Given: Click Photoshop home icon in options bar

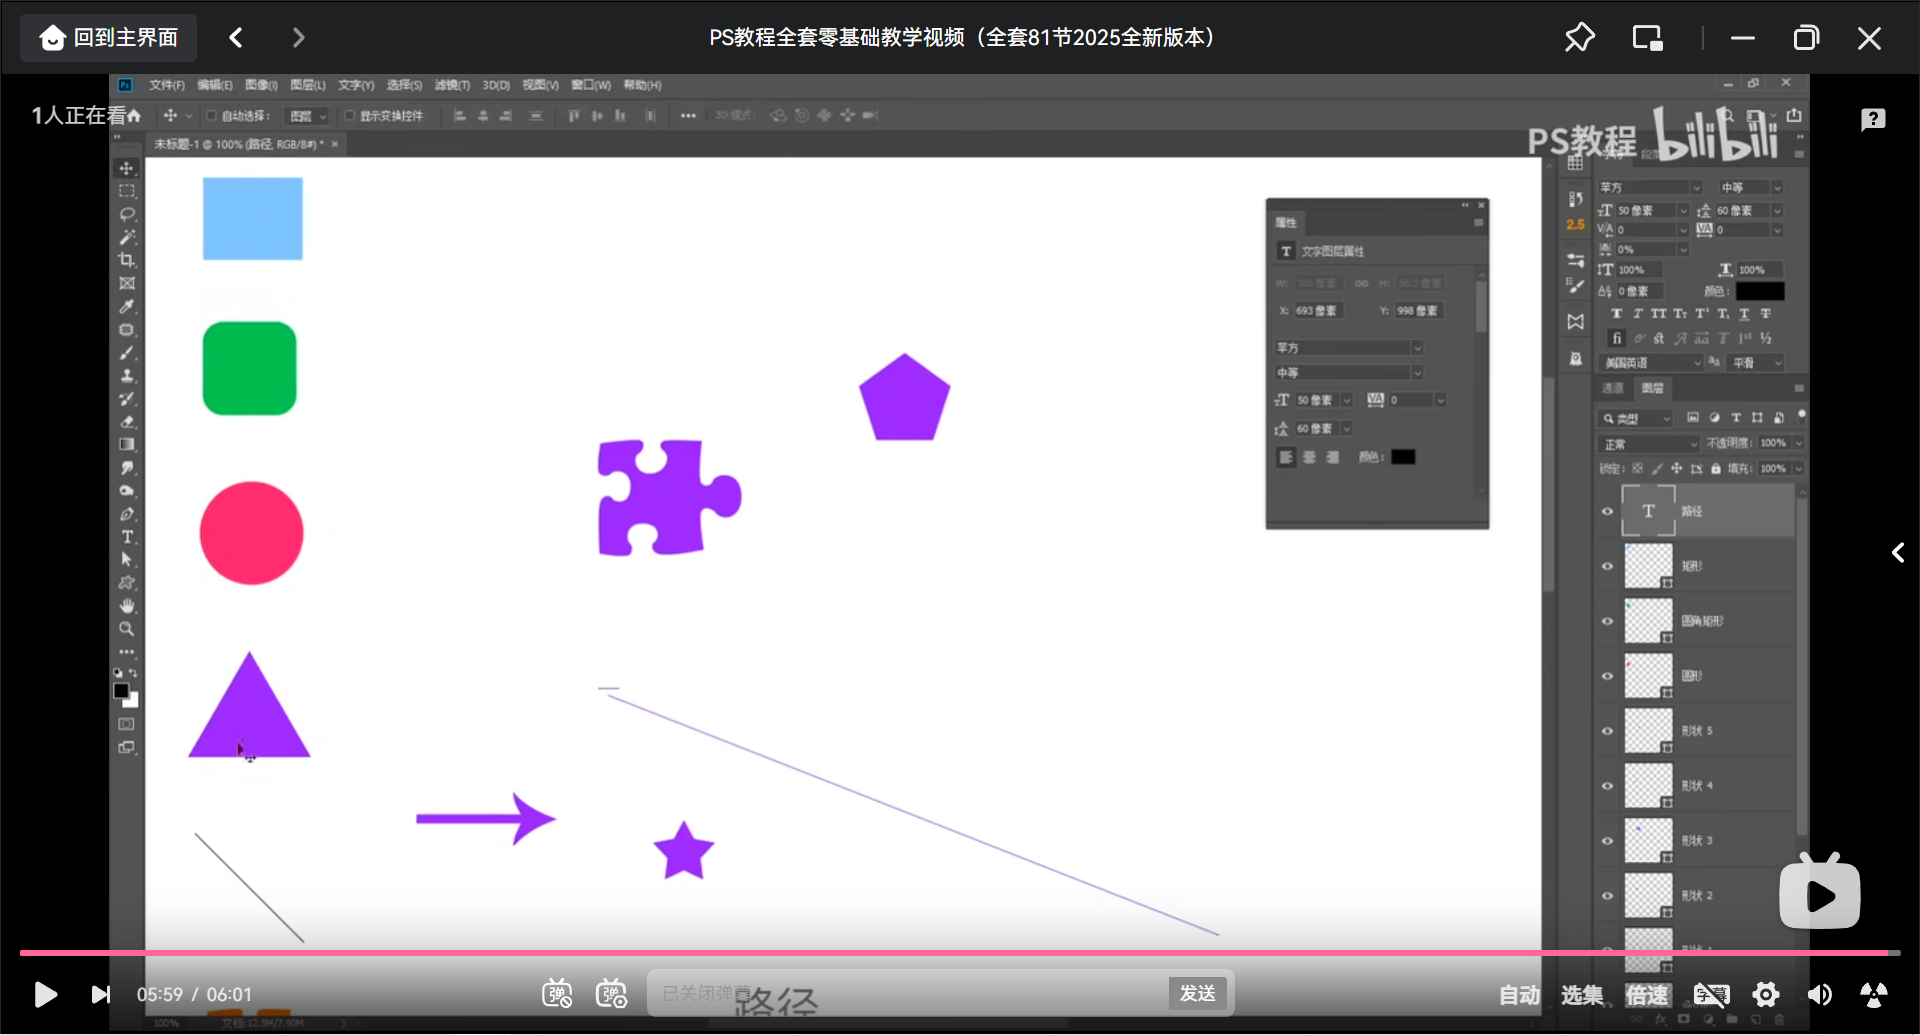Looking at the screenshot, I should click(x=133, y=116).
